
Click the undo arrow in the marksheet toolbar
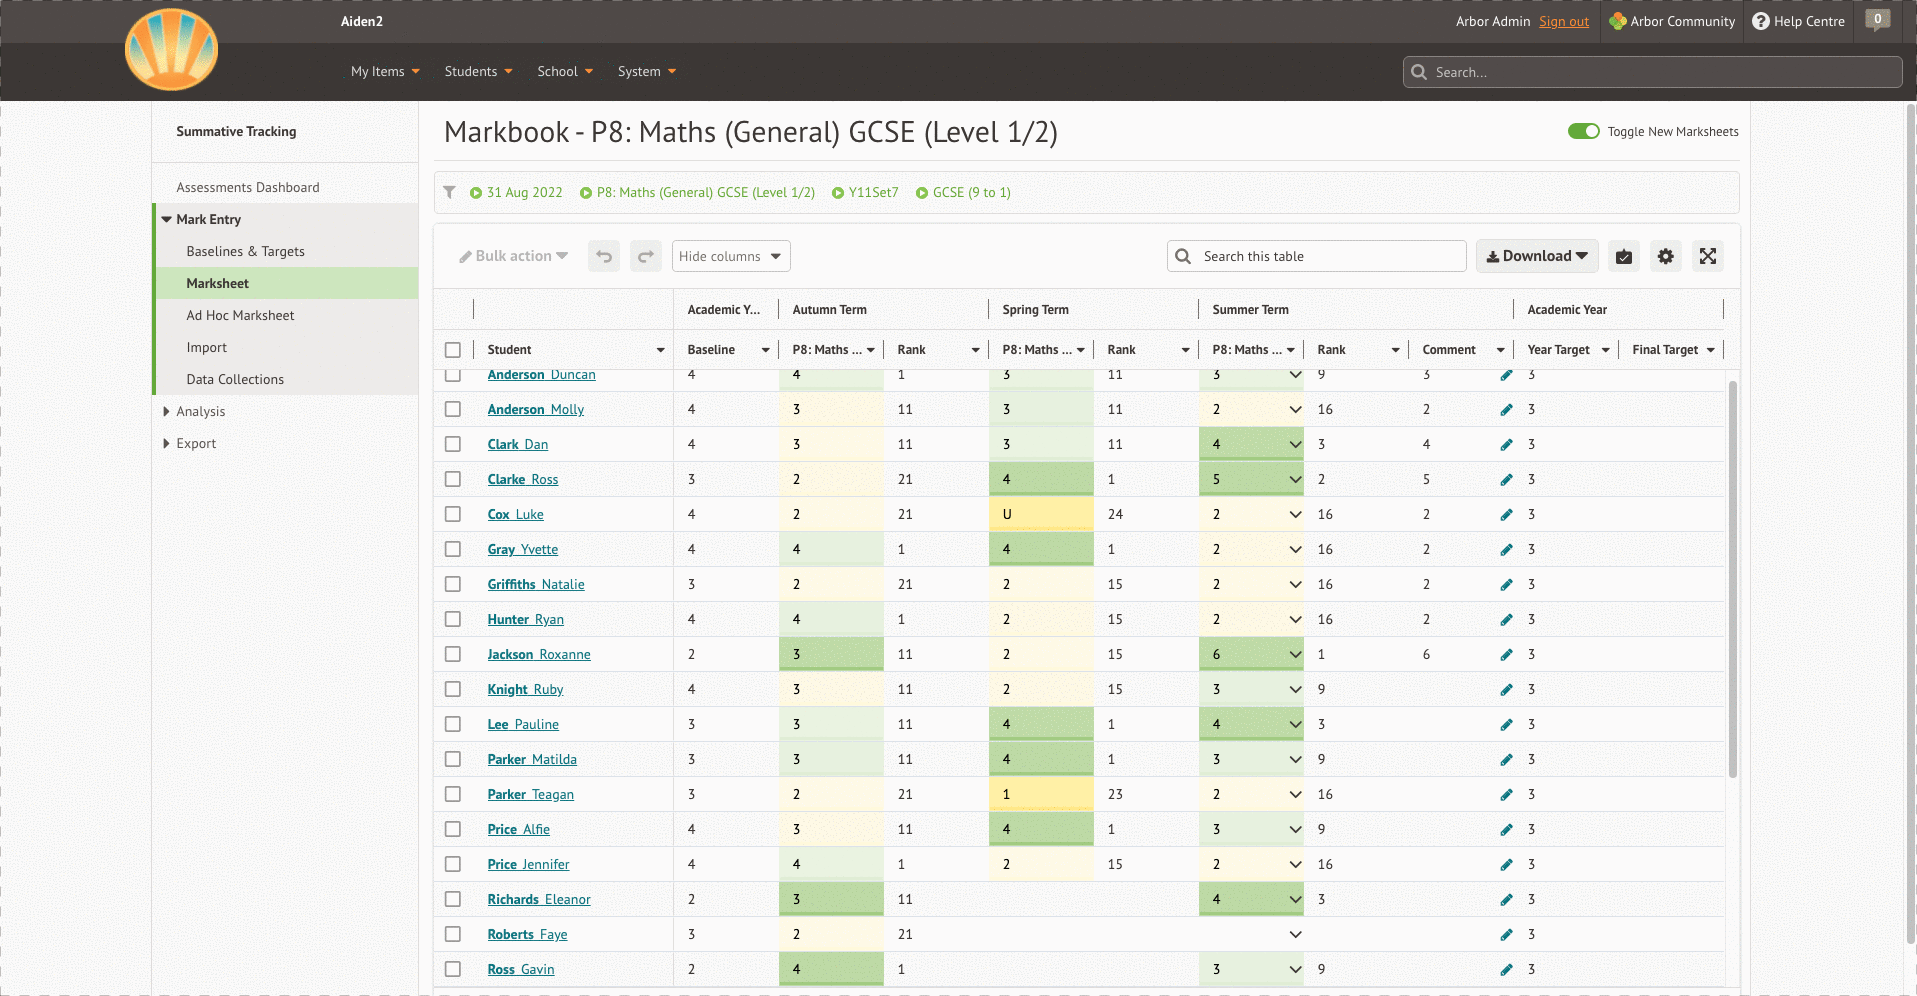604,256
